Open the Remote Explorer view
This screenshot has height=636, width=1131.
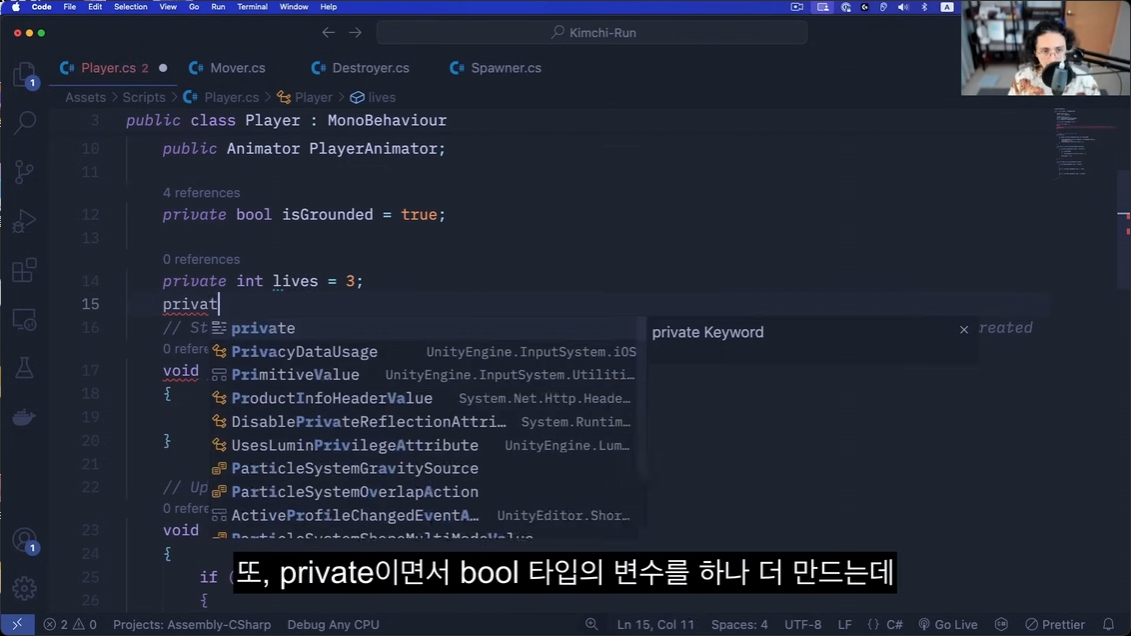pyautogui.click(x=24, y=319)
